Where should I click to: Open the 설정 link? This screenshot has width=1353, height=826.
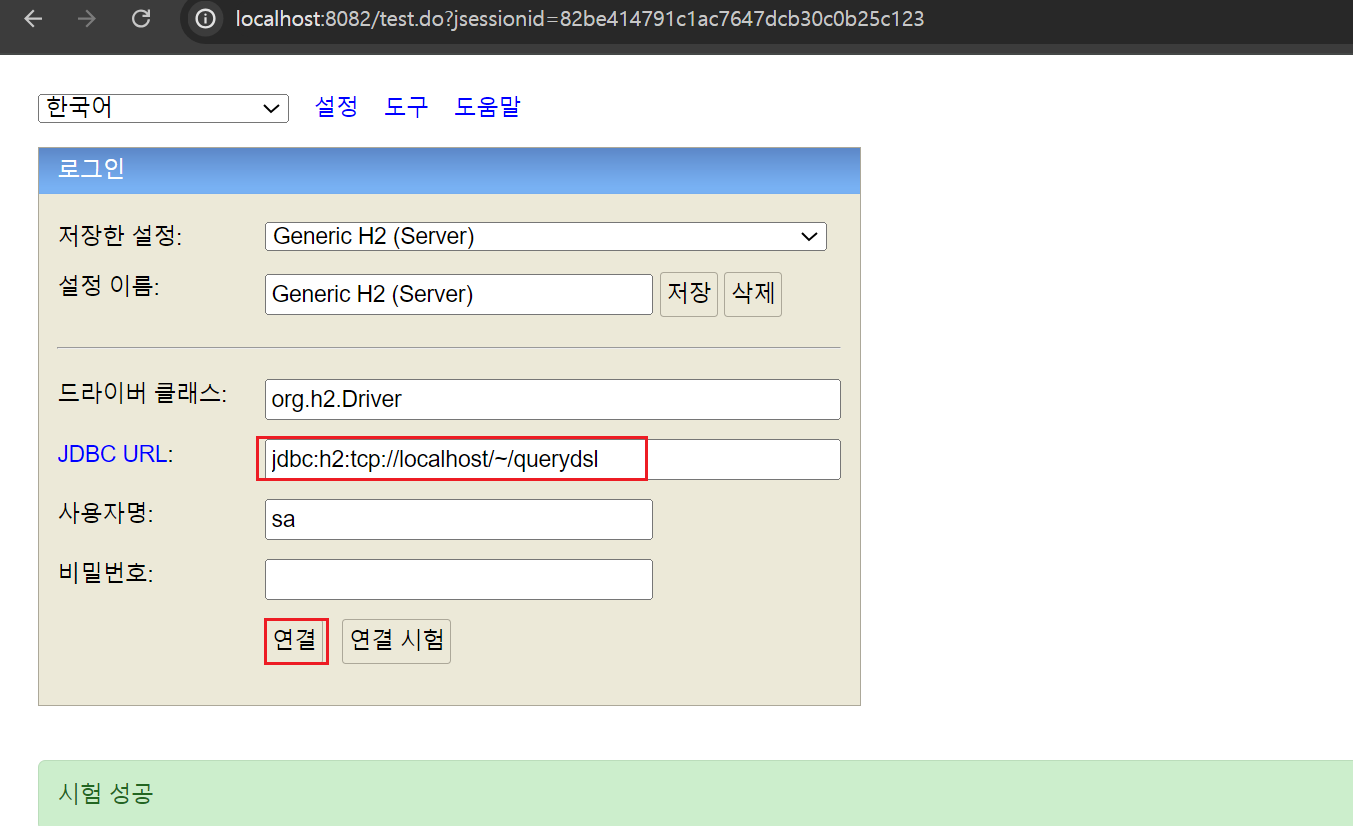pos(336,107)
